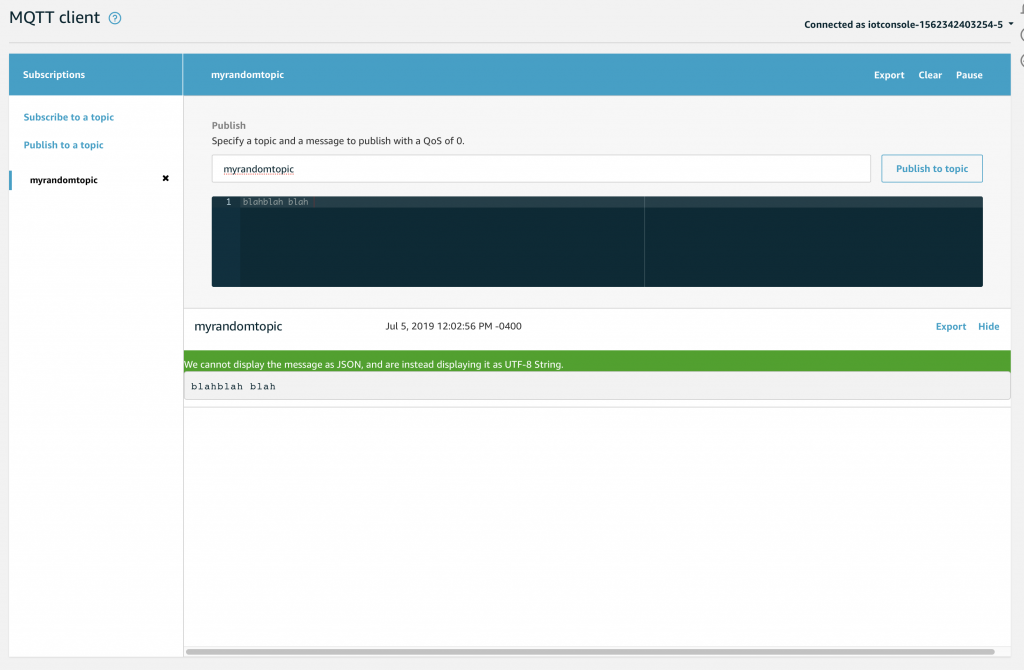Select myrandomtopic in the Subscriptions list
The width and height of the screenshot is (1024, 670).
[63, 180]
